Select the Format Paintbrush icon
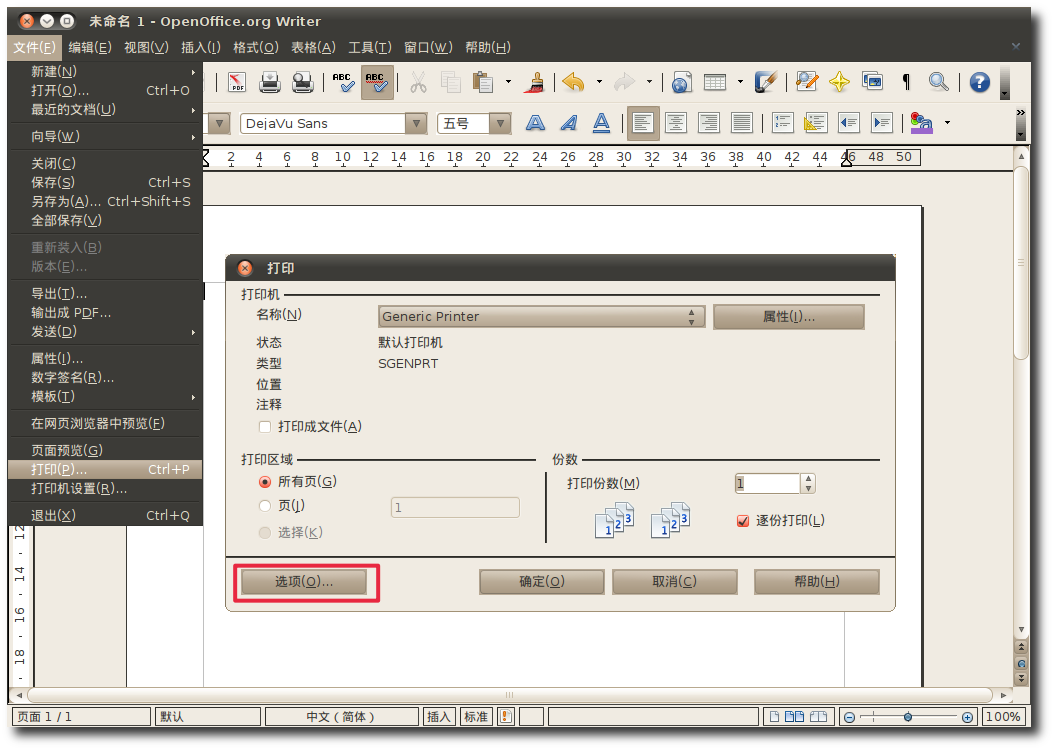The height and width of the screenshot is (750, 1054). pos(536,83)
